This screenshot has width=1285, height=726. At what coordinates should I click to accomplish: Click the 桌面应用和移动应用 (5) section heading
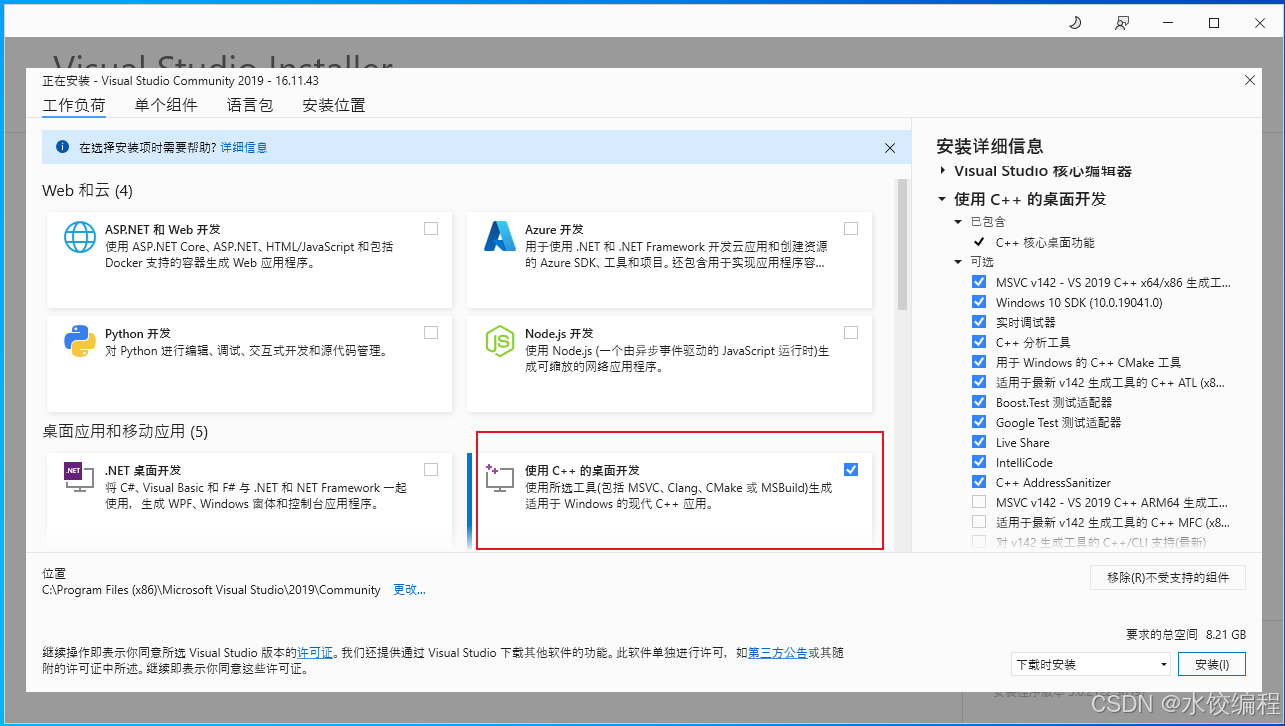(125, 431)
